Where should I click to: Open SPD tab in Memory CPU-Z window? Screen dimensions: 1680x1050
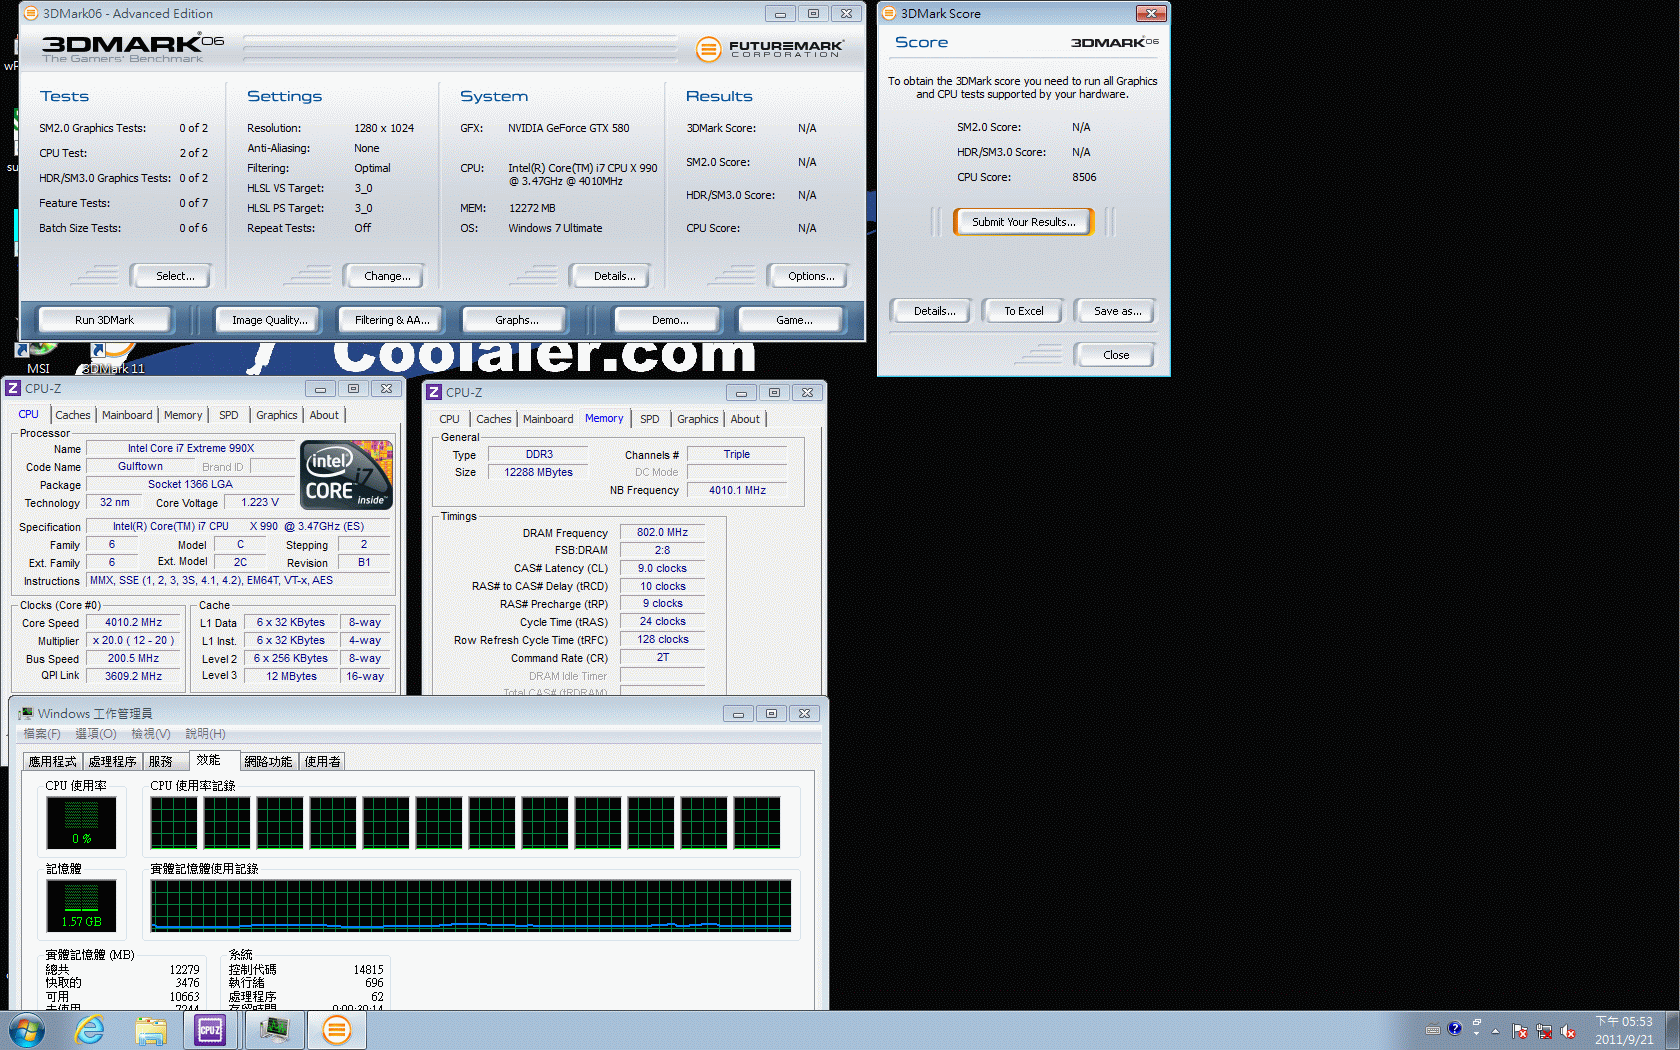tap(650, 419)
